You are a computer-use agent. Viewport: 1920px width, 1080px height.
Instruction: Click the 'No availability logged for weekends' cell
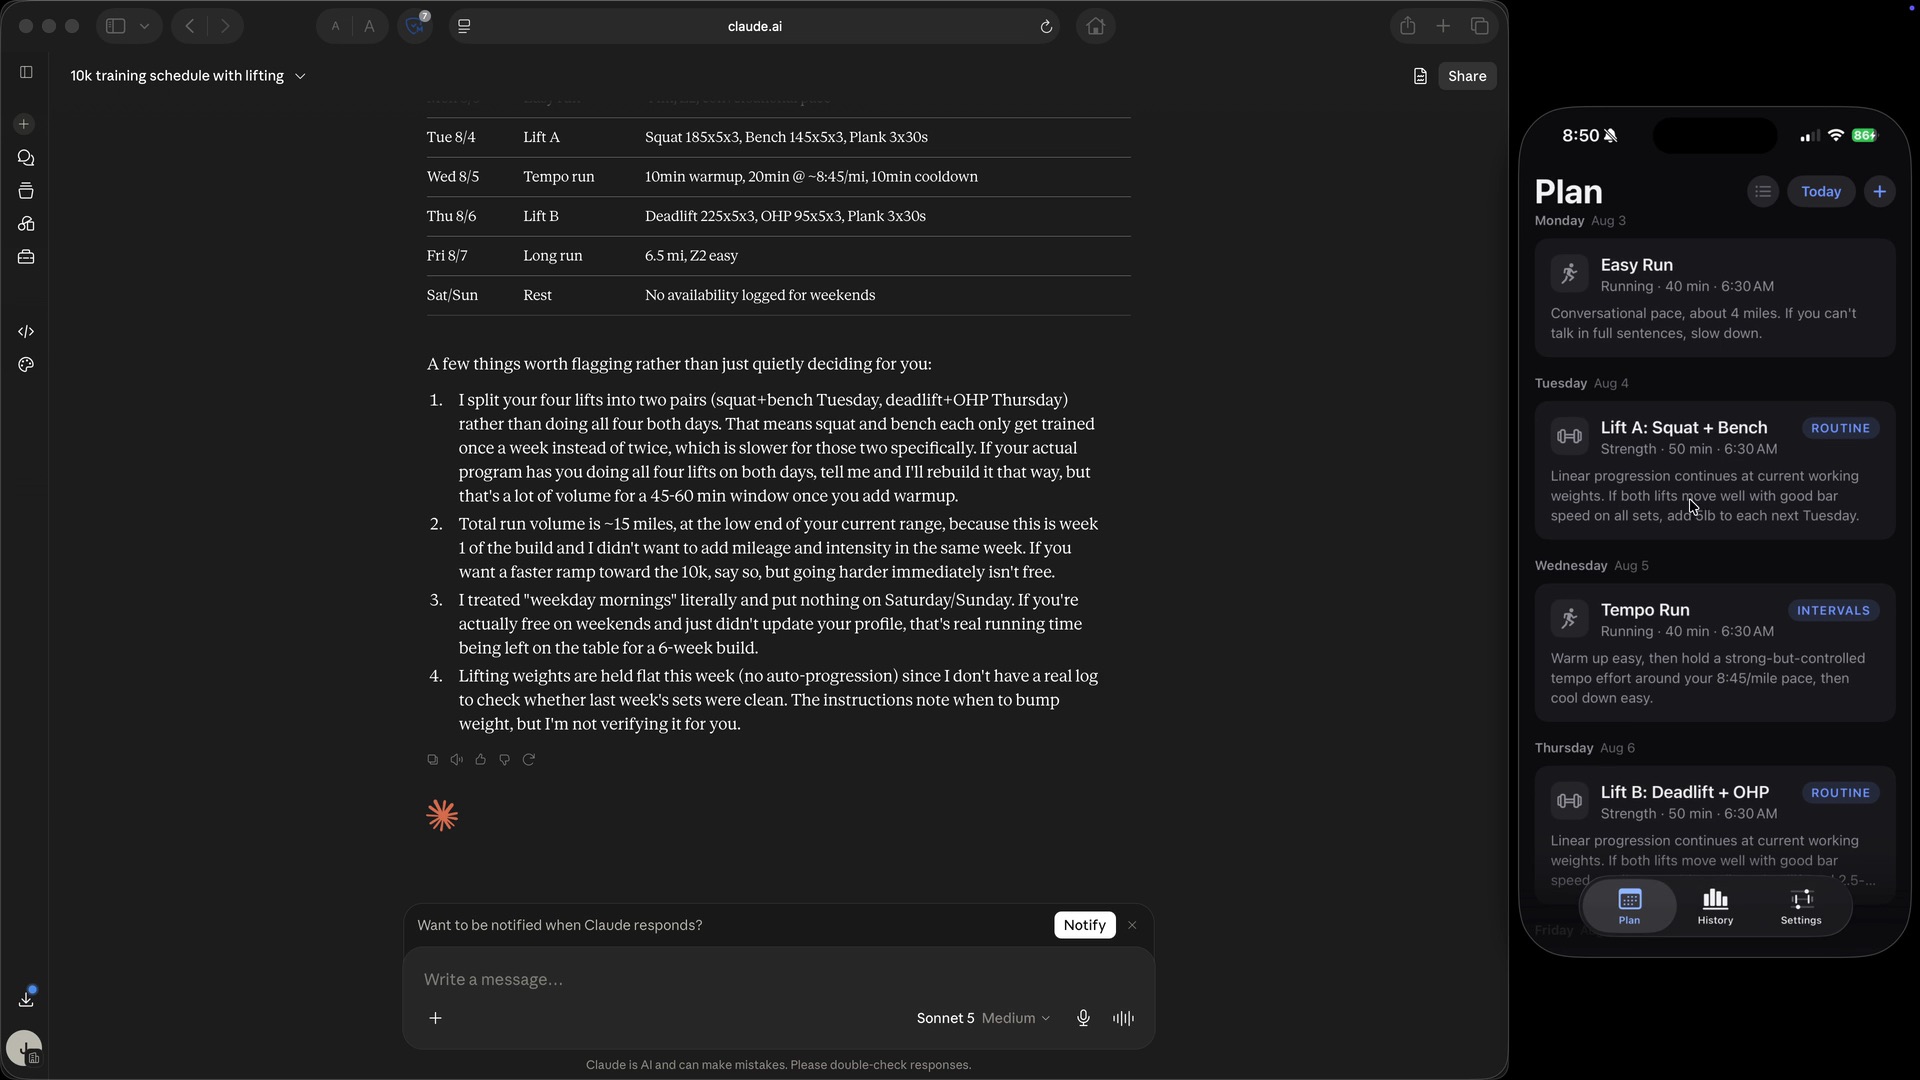(760, 295)
